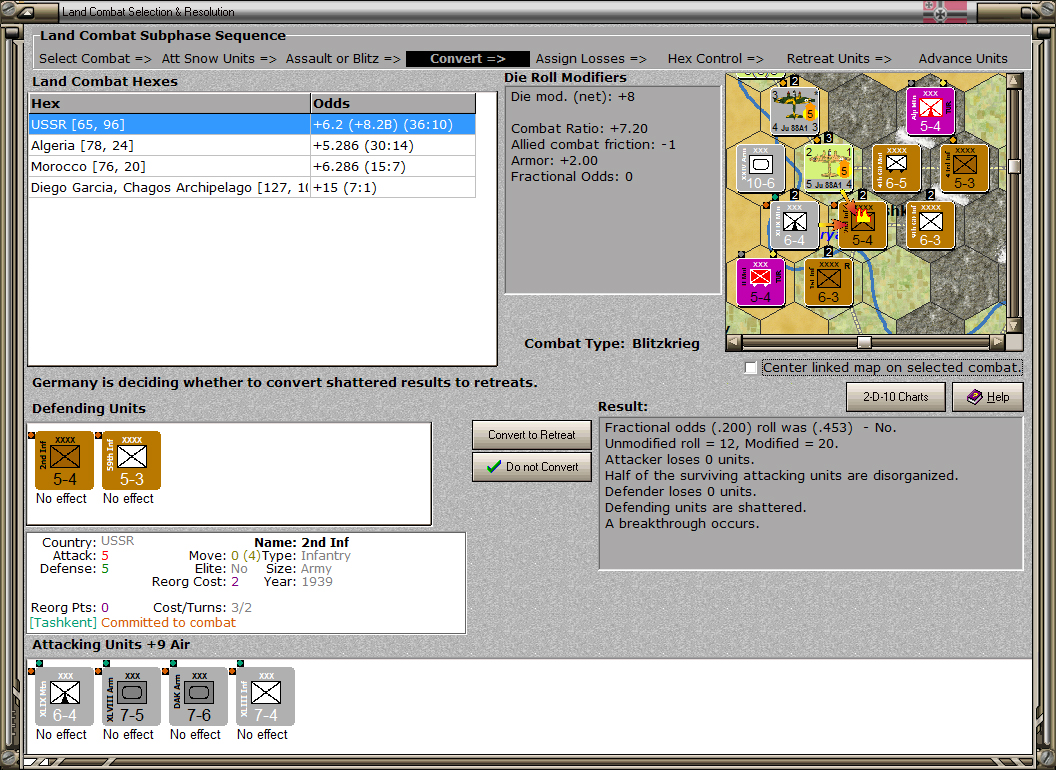Click the map's vertical scrollbar down arrow
Screen dimensions: 1056x770
tap(1015, 325)
